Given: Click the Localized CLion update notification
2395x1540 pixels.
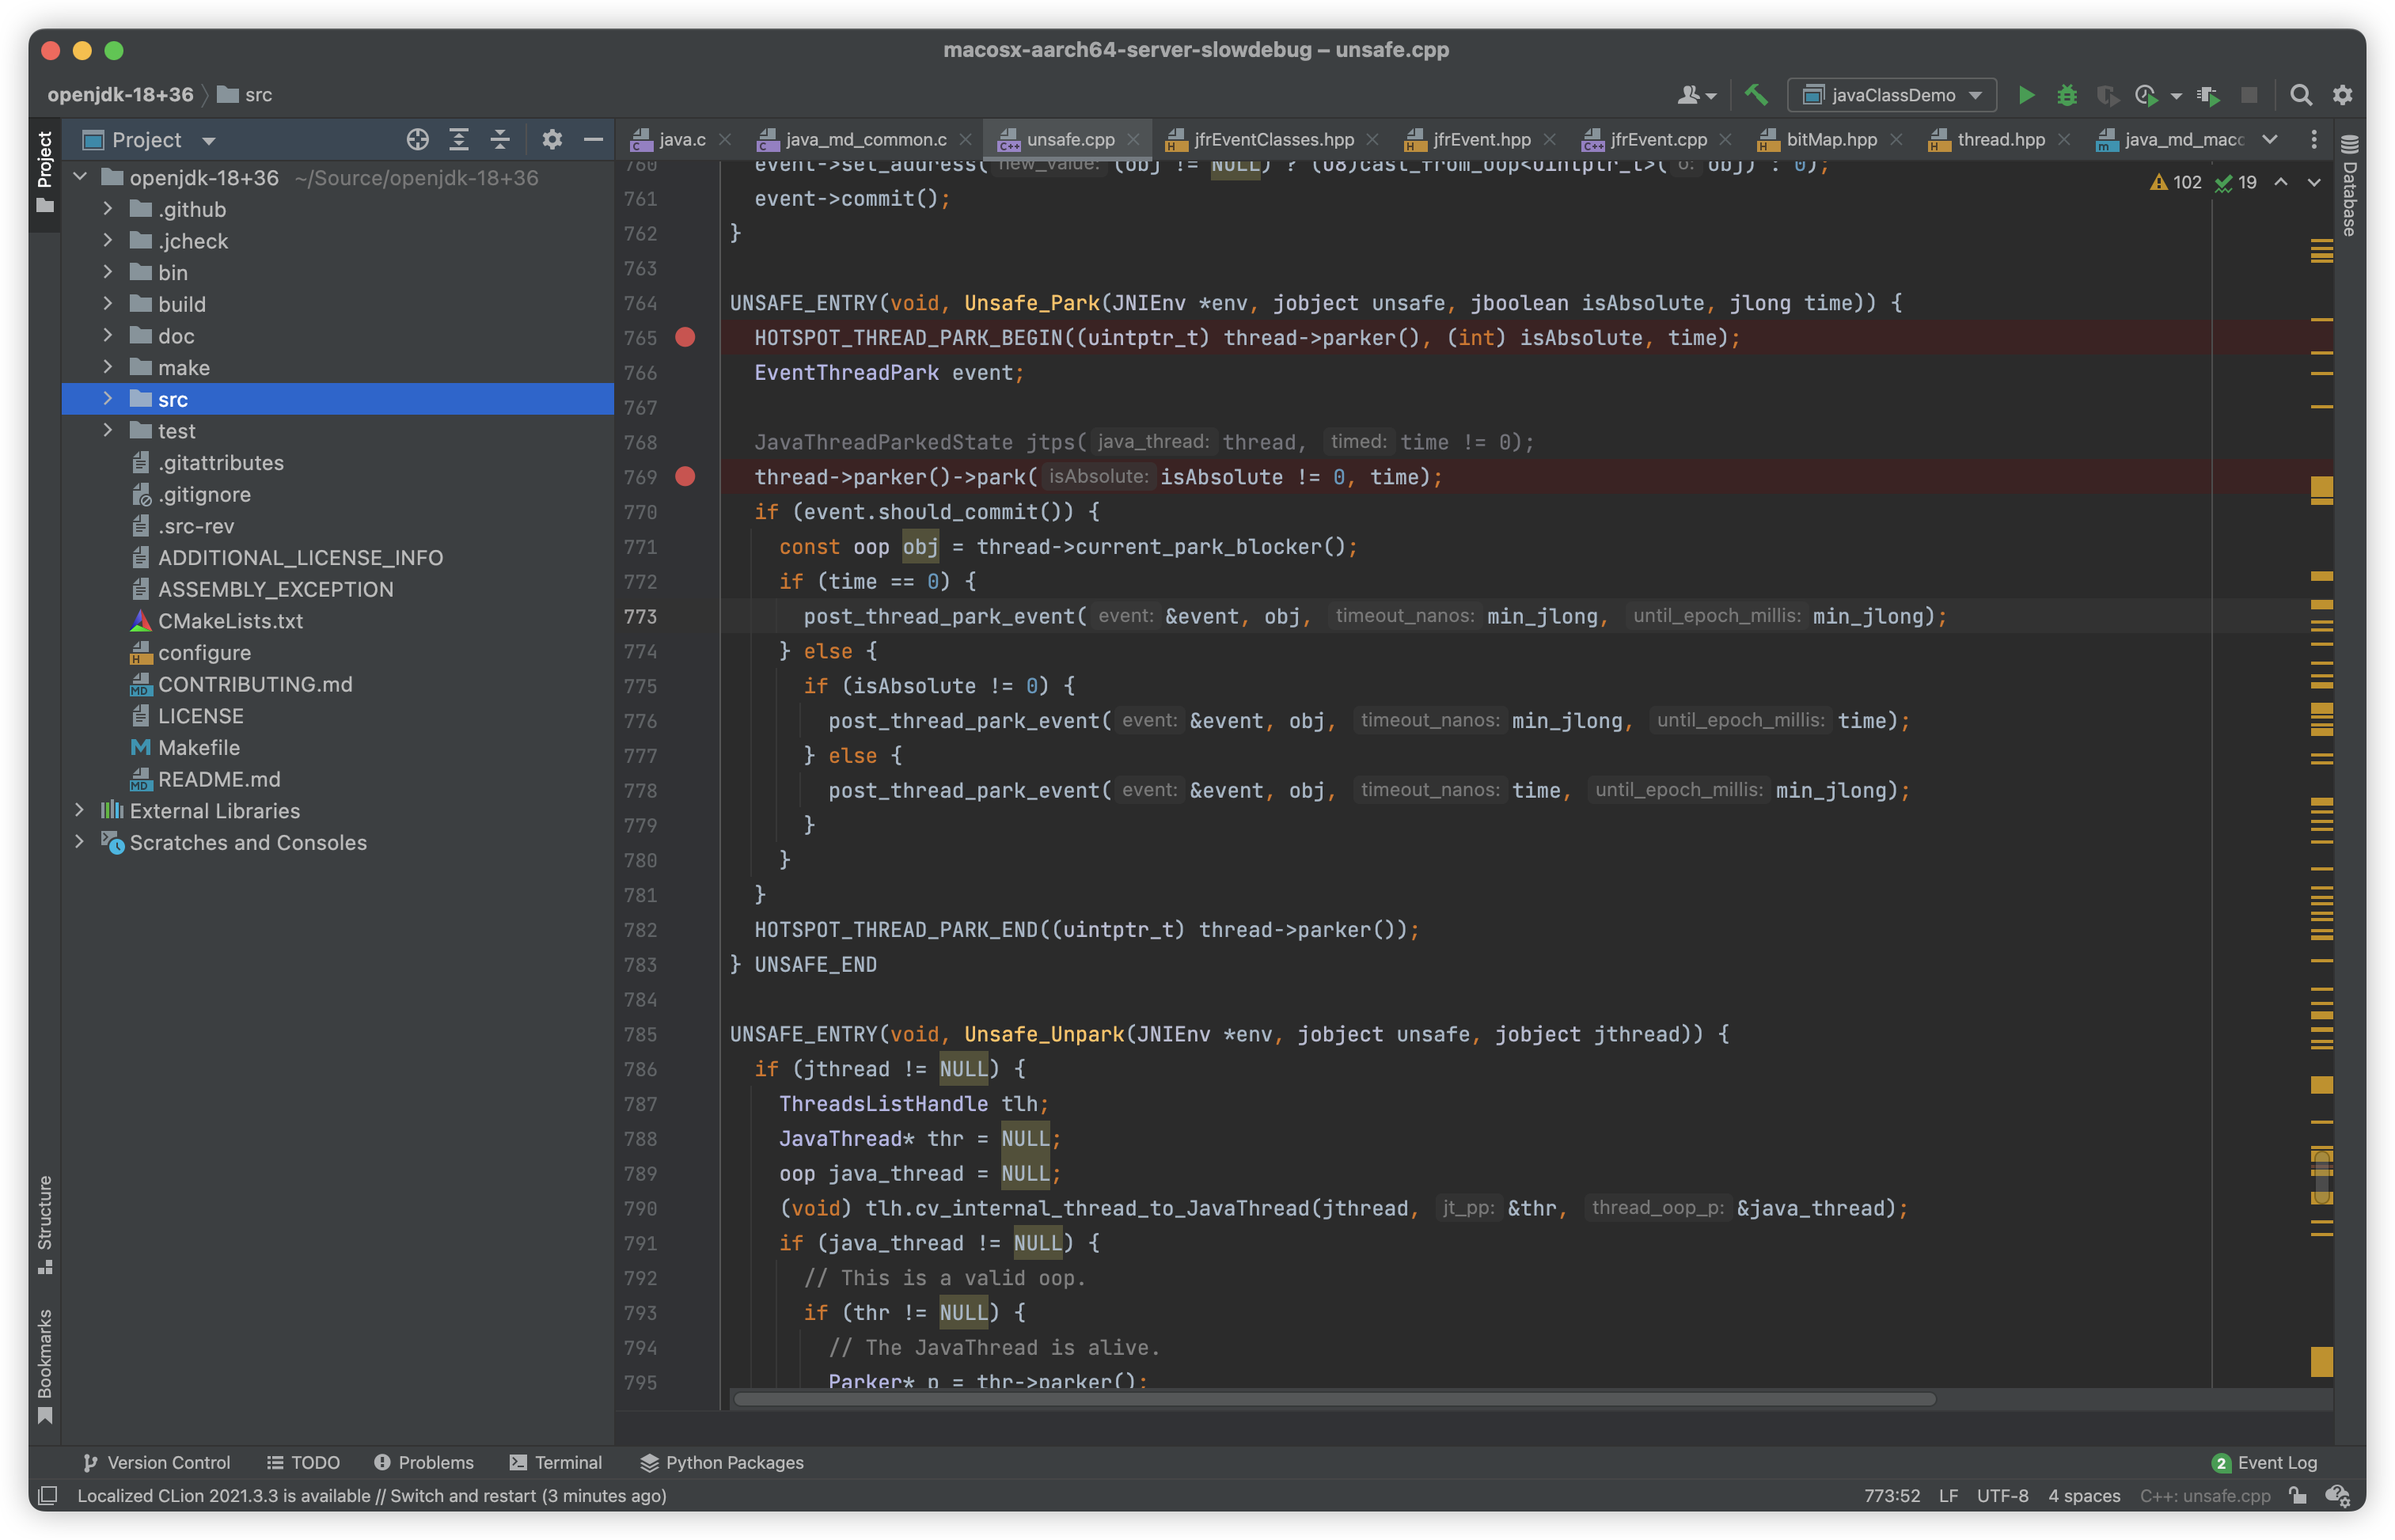Looking at the screenshot, I should 372,1496.
